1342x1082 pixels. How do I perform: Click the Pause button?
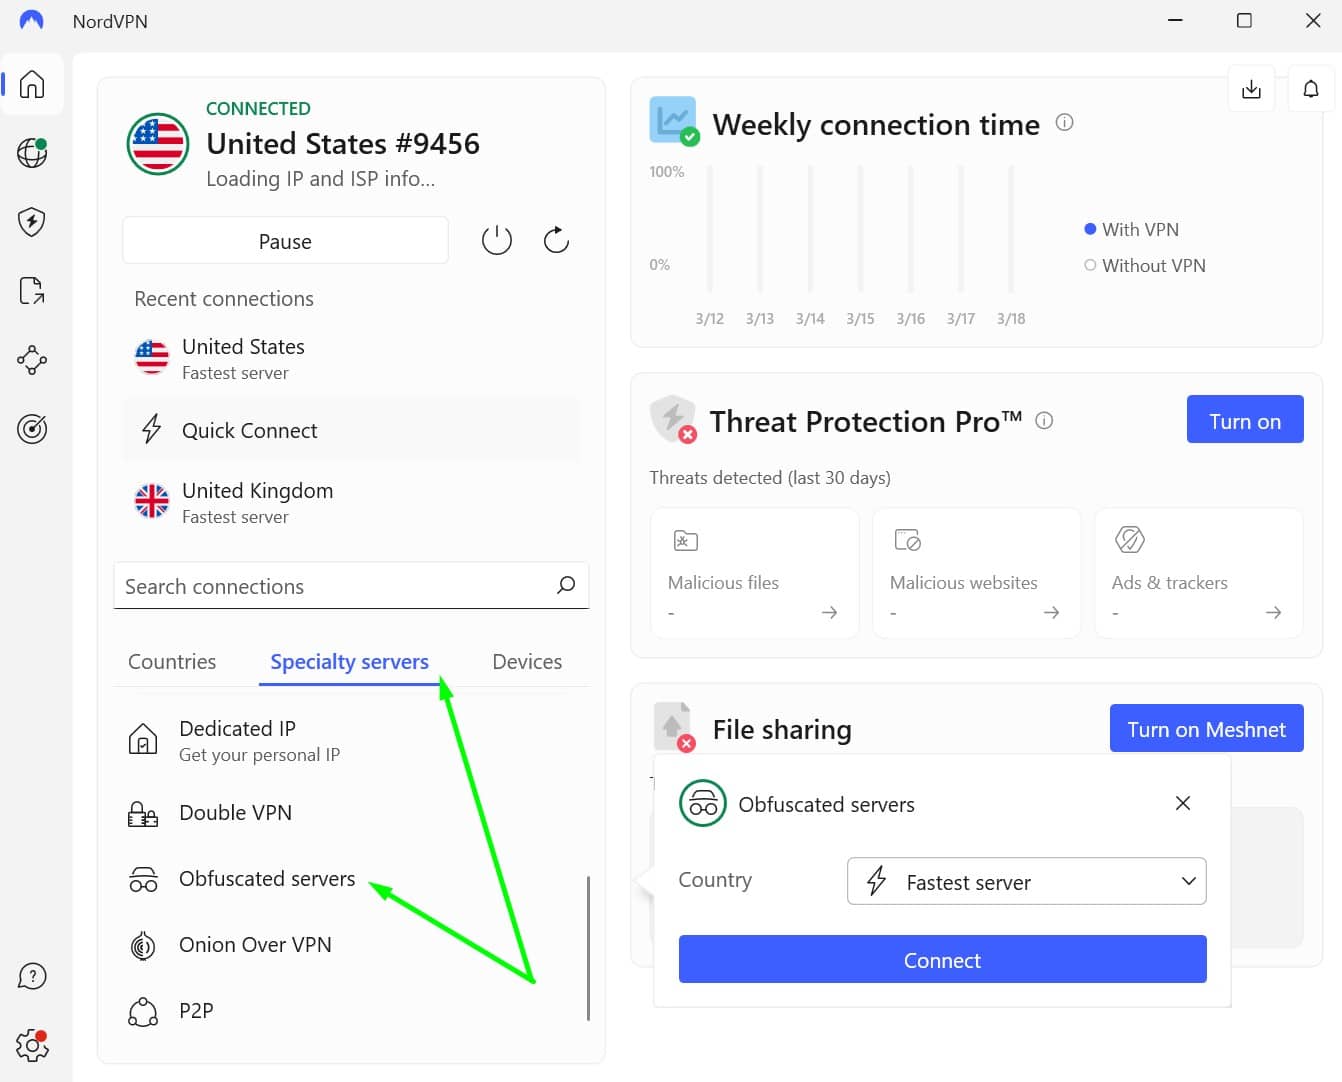[285, 241]
